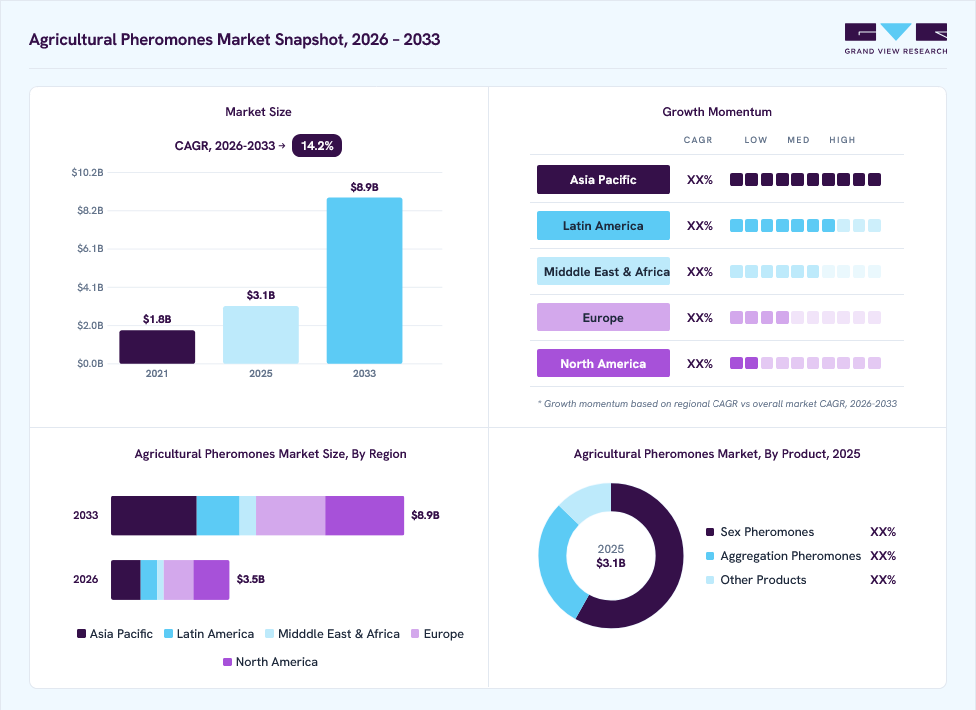
Task: Click the 14.2% CAGR badge
Action: [x=317, y=146]
